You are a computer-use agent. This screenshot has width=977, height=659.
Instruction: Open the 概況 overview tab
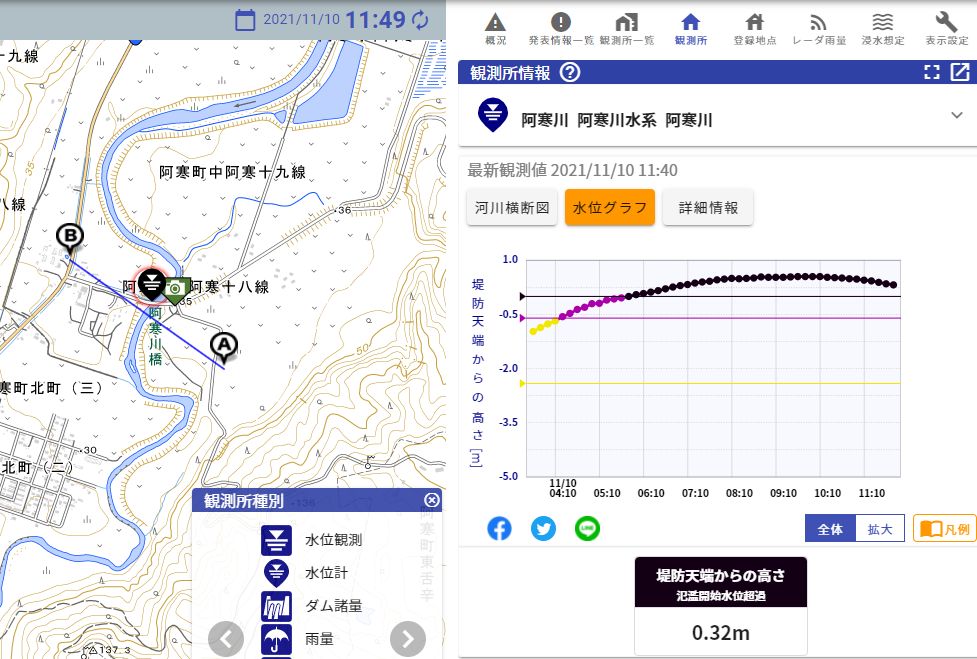495,29
